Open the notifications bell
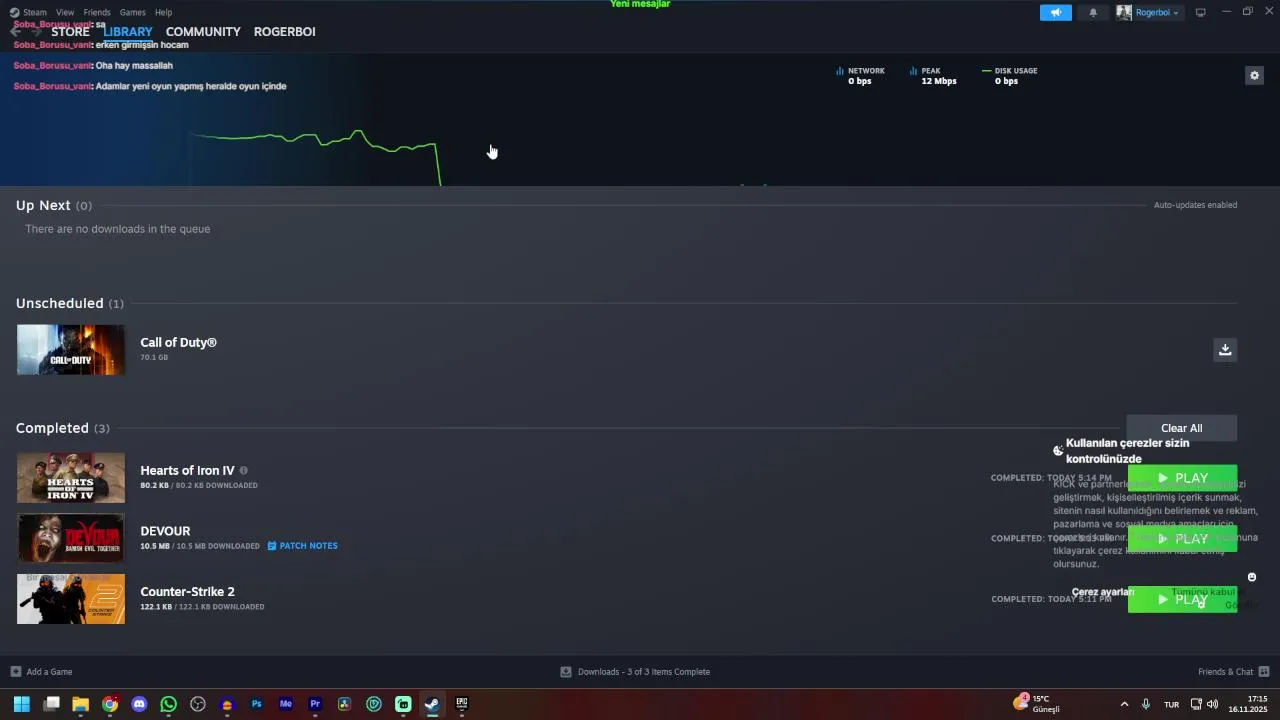 click(1093, 12)
